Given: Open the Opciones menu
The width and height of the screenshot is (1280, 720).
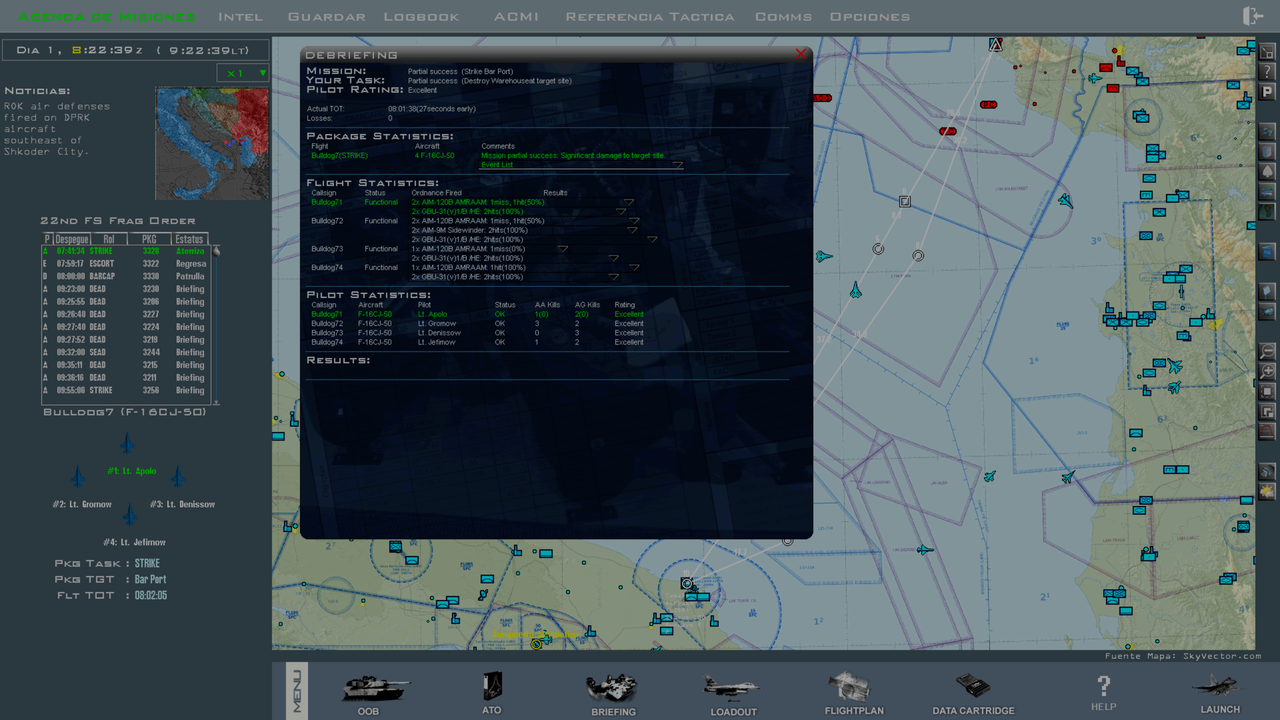Looking at the screenshot, I should click(870, 17).
